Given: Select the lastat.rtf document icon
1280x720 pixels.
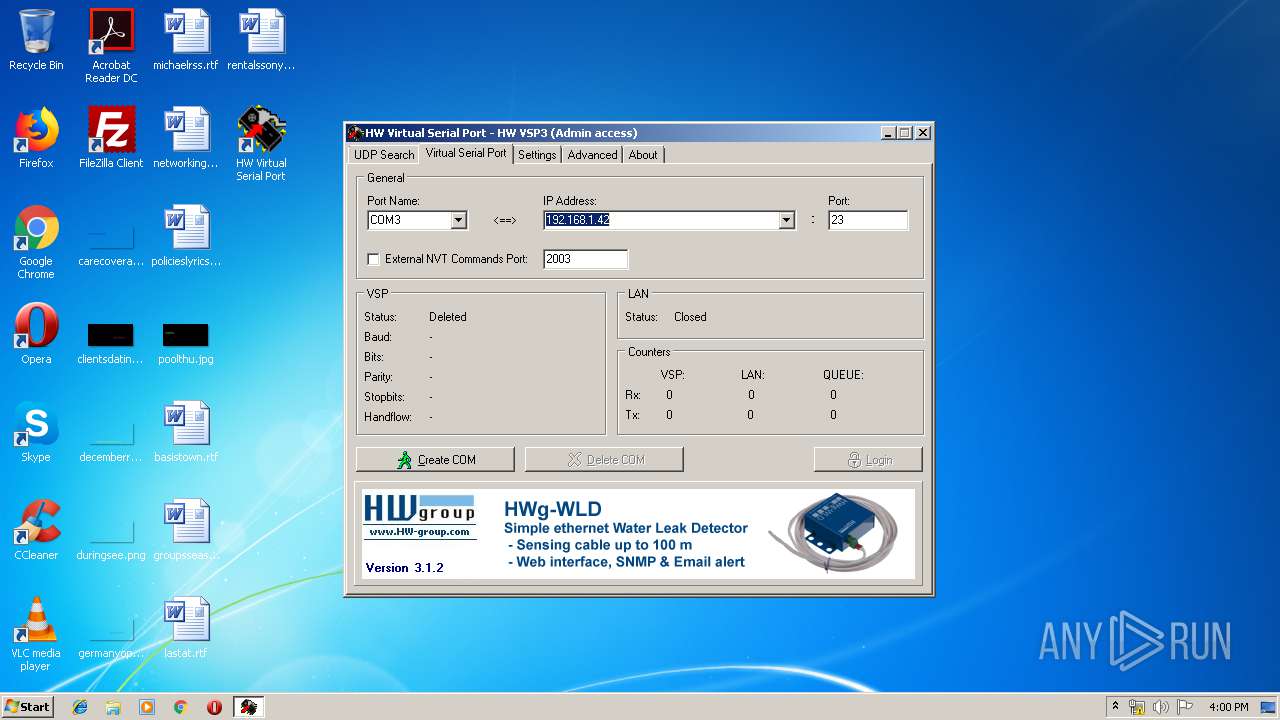Looking at the screenshot, I should (186, 628).
